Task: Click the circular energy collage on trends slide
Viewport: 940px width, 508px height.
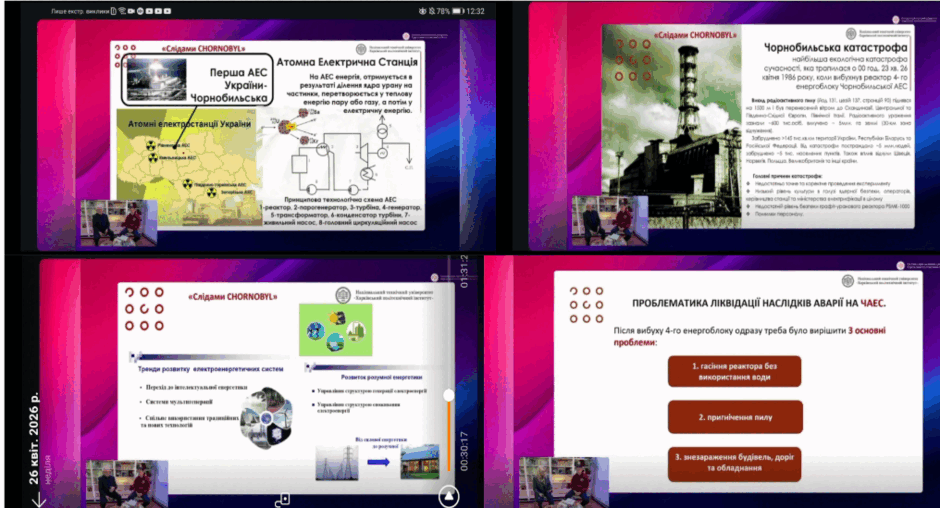Action: (x=267, y=418)
